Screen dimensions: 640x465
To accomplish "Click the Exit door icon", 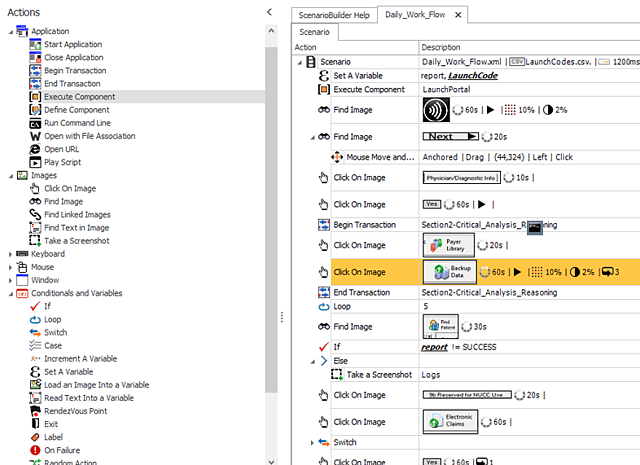I will coord(35,424).
